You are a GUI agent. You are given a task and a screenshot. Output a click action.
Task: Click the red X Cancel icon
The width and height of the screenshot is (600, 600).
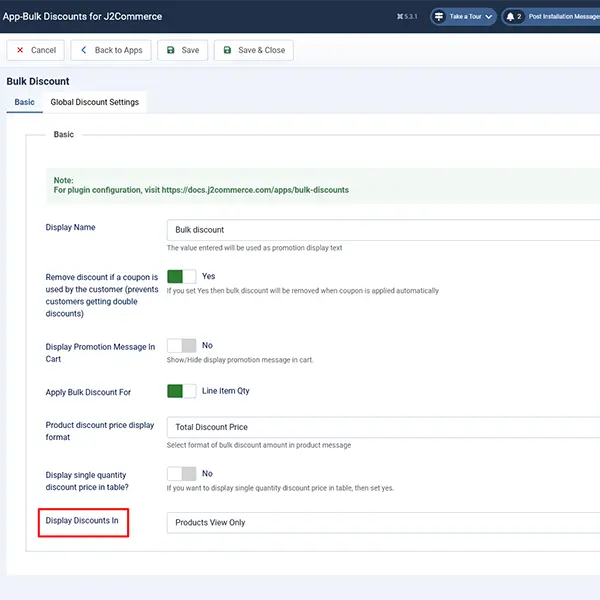click(x=20, y=50)
